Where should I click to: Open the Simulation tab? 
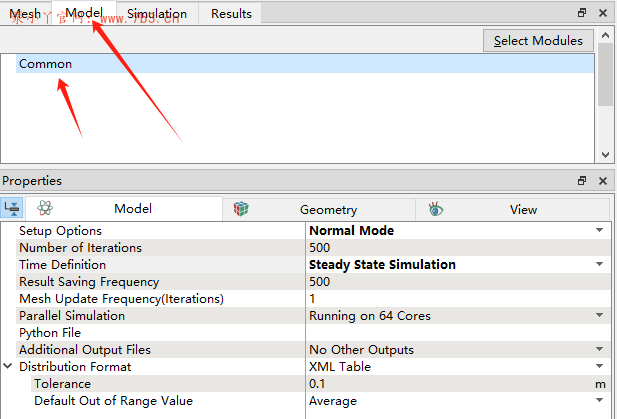156,14
